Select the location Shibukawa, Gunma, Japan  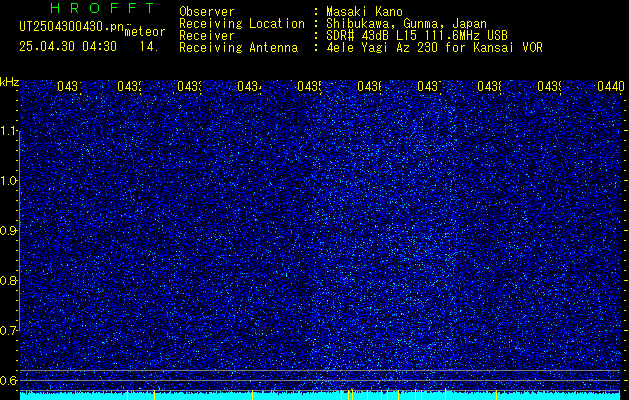406,24
